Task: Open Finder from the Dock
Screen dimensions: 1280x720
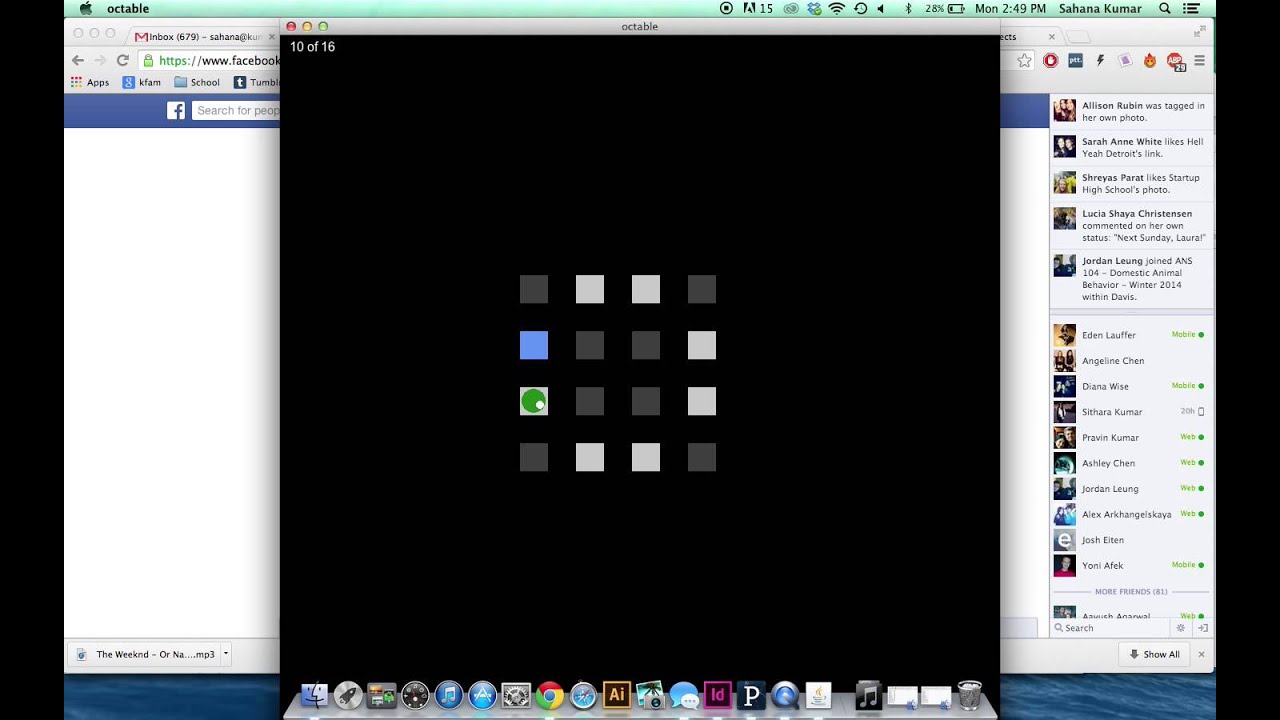Action: [x=314, y=694]
